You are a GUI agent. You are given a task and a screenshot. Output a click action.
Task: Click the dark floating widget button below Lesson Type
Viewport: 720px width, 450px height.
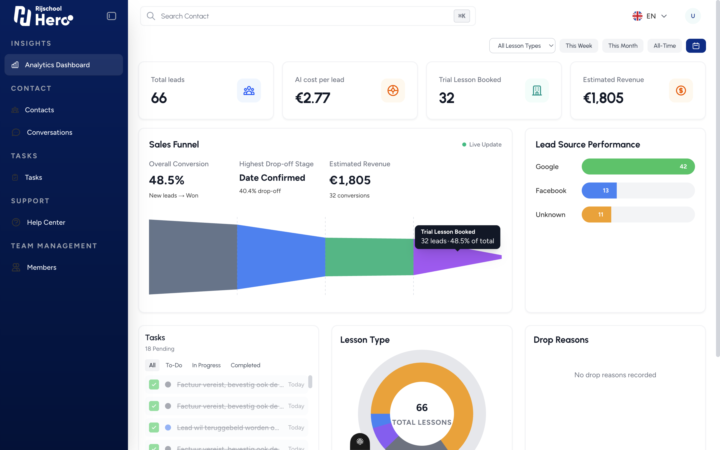360,442
